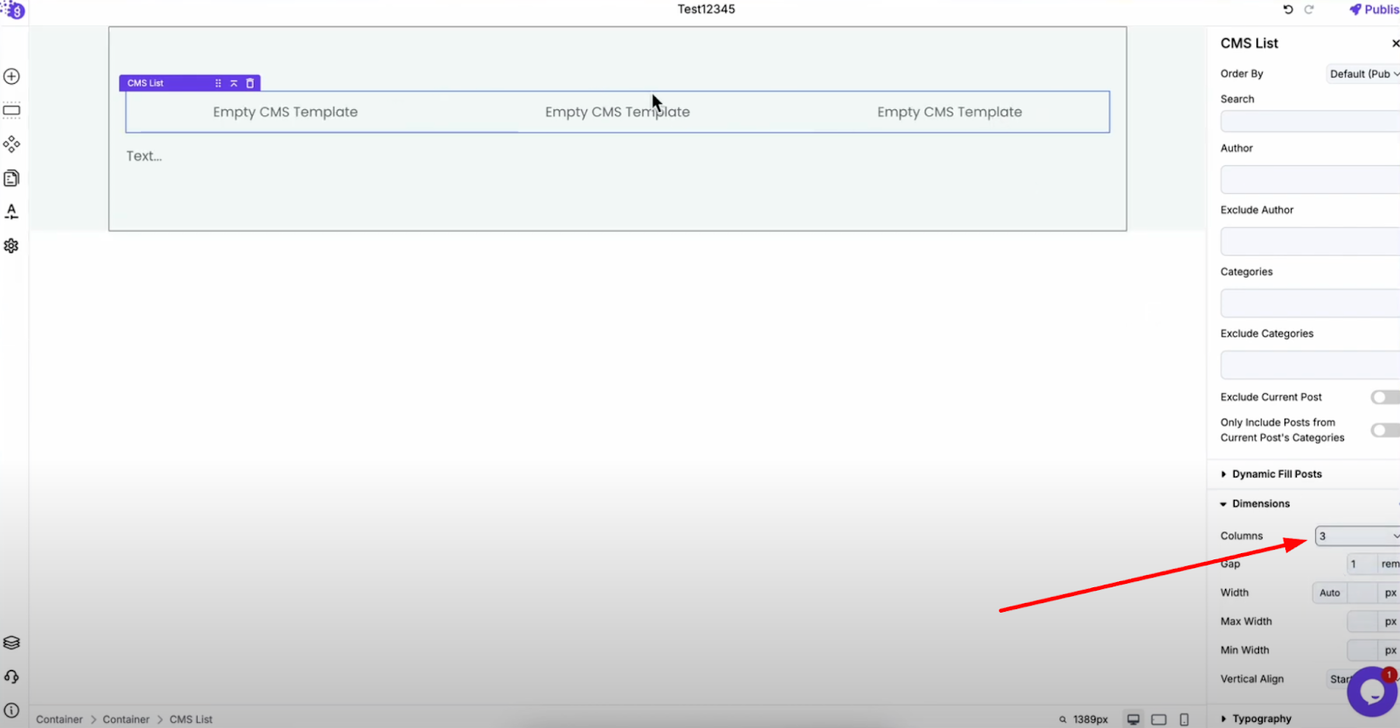The width and height of the screenshot is (1400, 728).
Task: Click the root Container breadcrumb
Action: coord(59,719)
